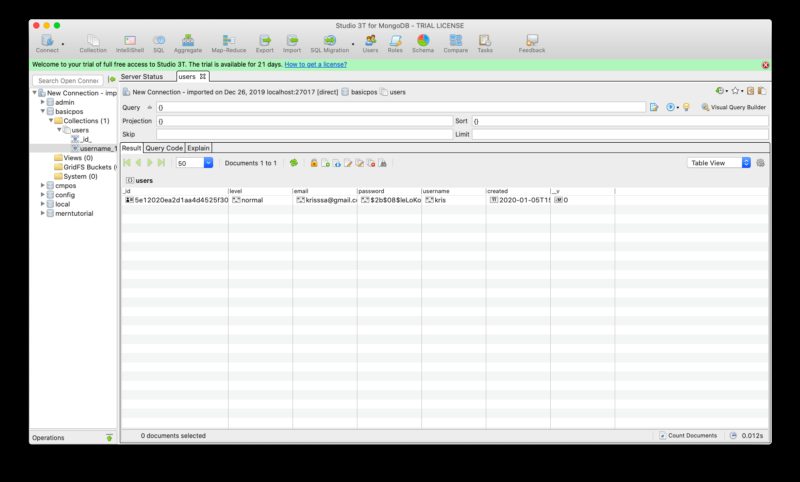This screenshot has width=800, height=482.
Task: Open result view settings gear
Action: coord(760,163)
